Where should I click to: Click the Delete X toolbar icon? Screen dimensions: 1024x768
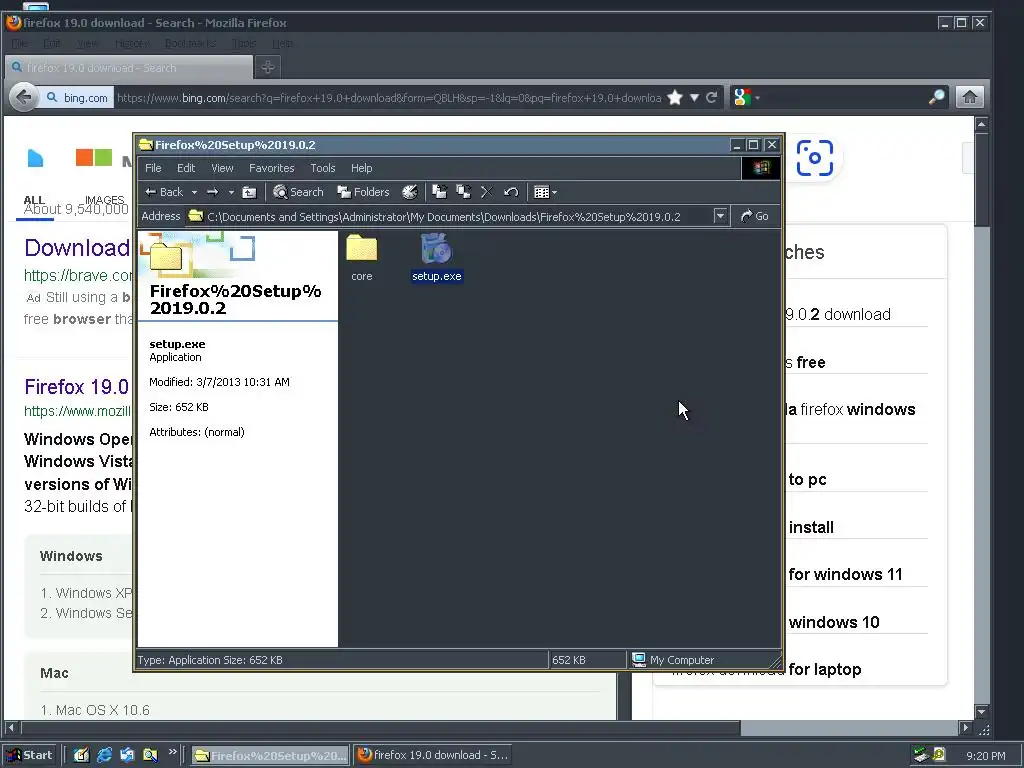tap(487, 192)
